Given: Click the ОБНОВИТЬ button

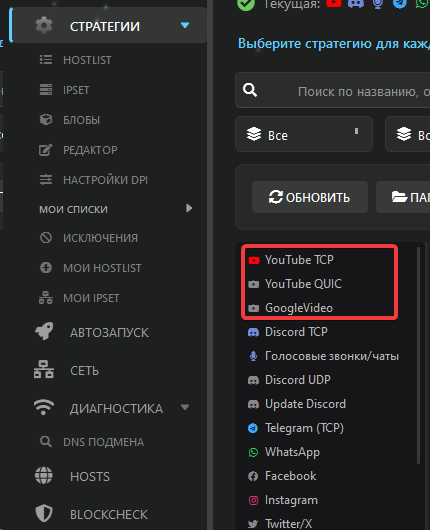Looking at the screenshot, I should coord(310,197).
